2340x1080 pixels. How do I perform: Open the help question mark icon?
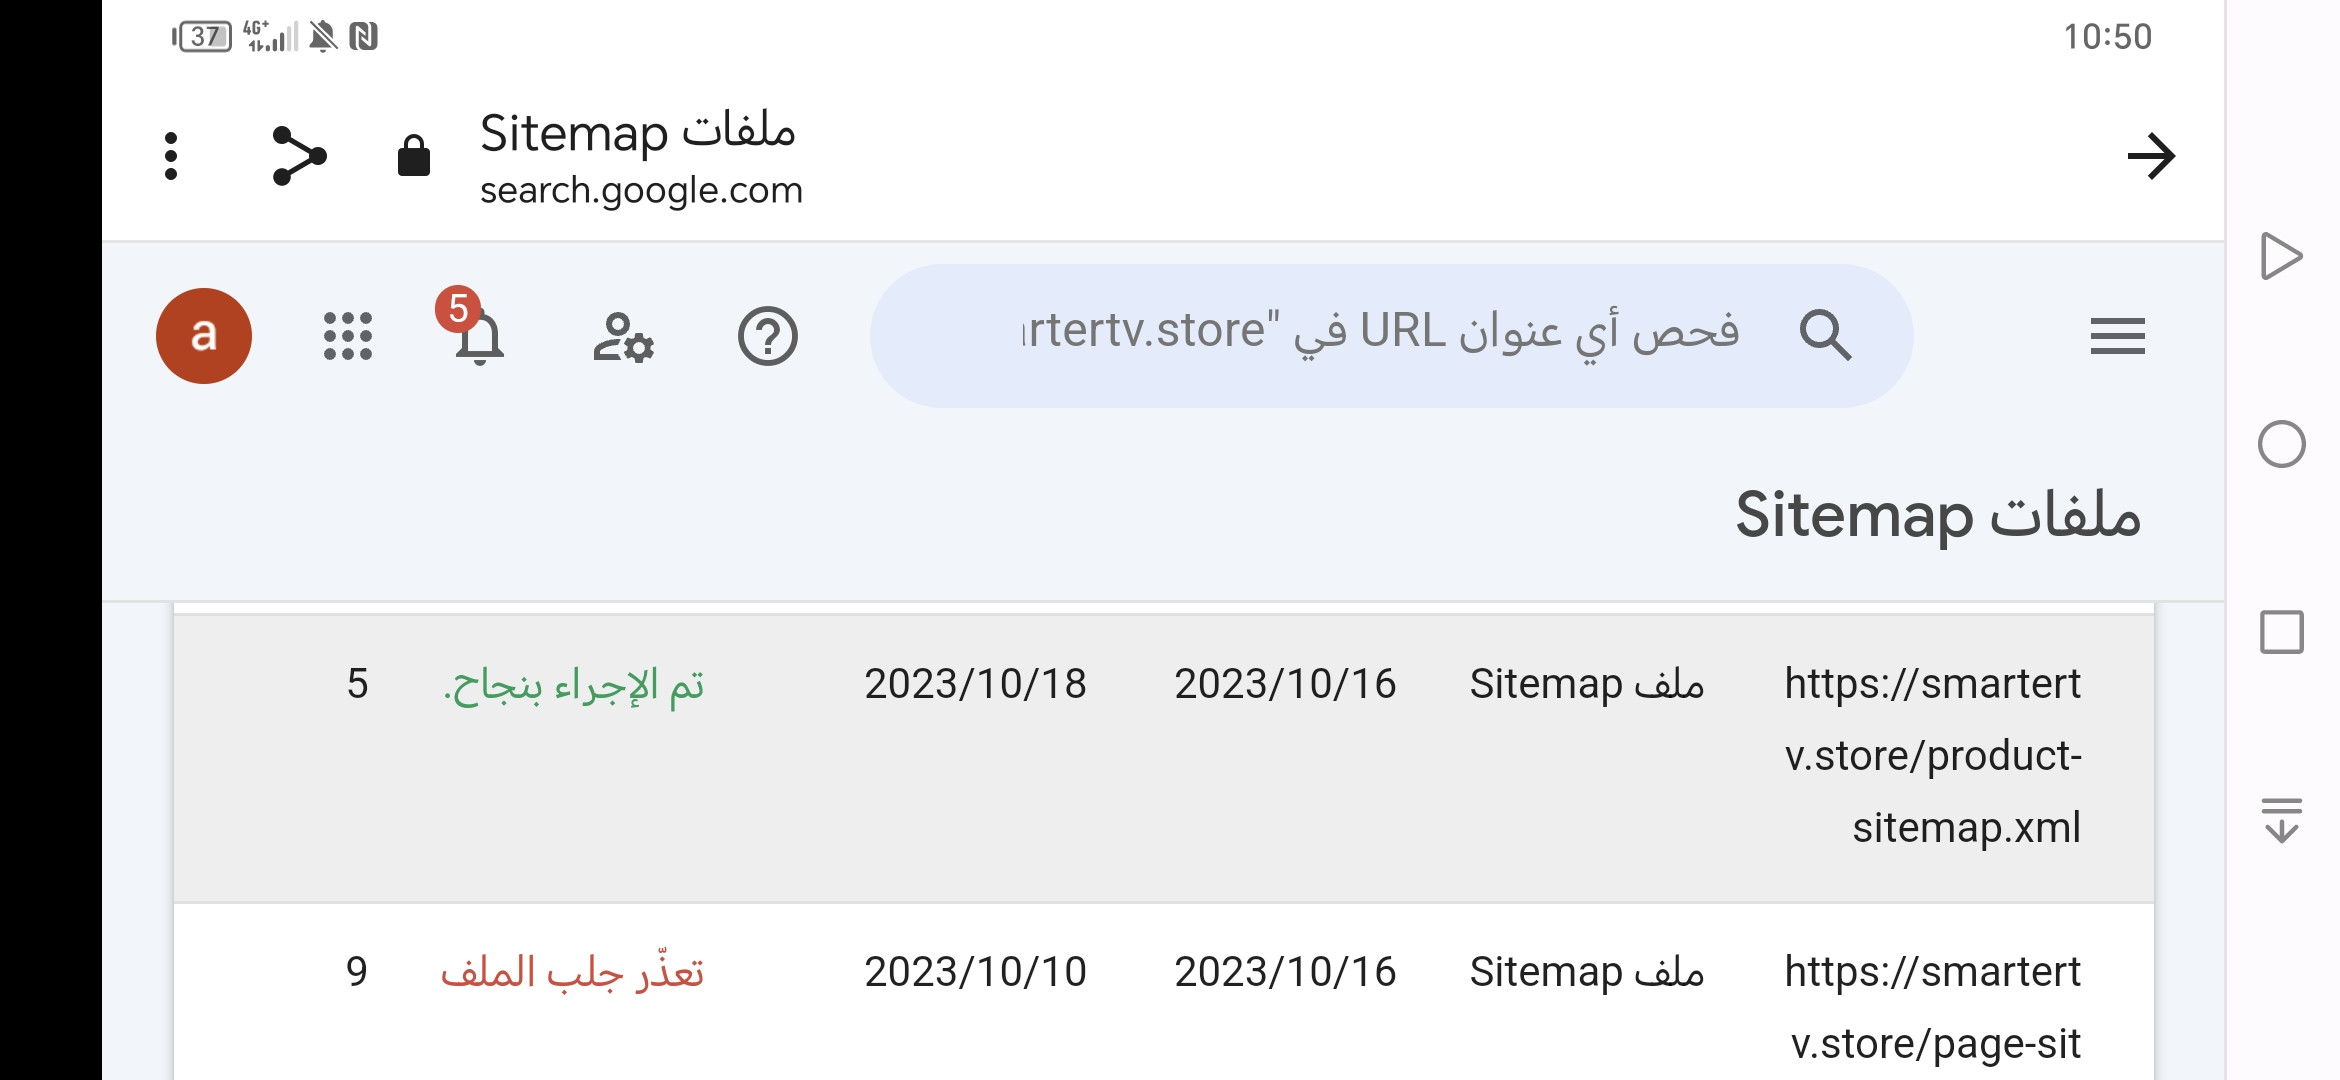pos(767,337)
